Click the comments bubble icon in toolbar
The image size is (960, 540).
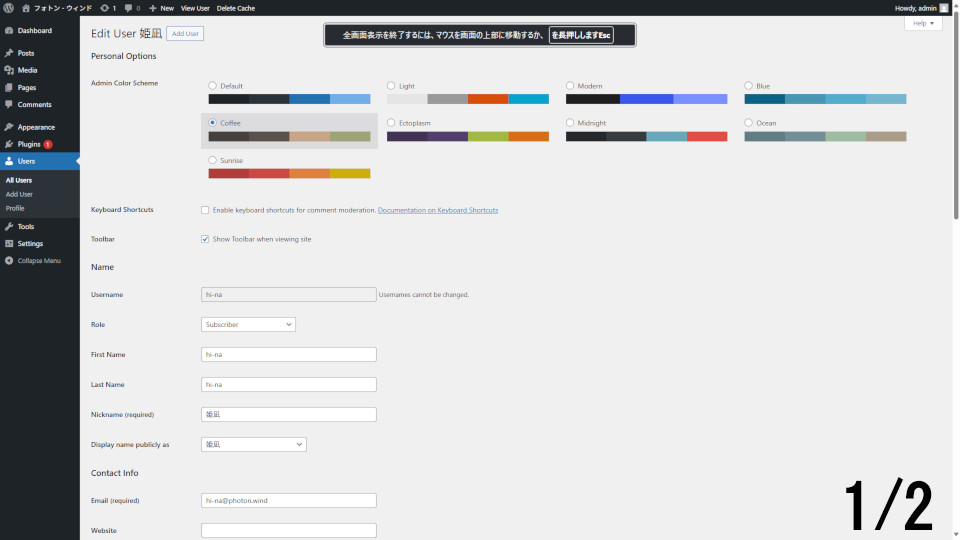click(131, 8)
